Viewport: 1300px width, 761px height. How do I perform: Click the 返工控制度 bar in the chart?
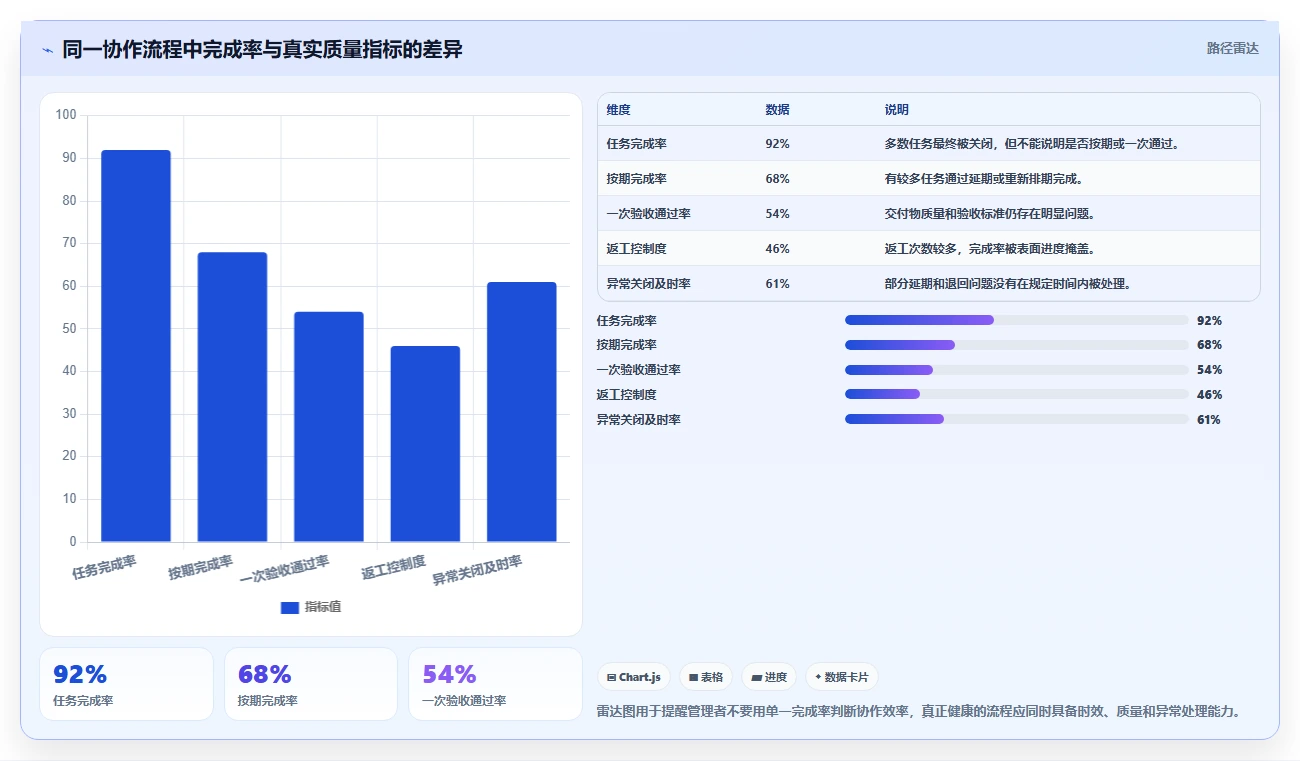pyautogui.click(x=425, y=444)
